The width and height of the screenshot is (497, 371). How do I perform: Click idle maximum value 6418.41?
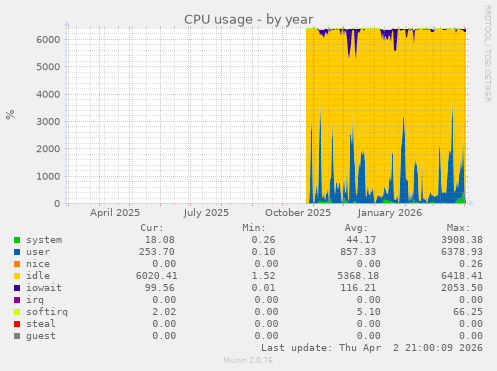tap(462, 276)
